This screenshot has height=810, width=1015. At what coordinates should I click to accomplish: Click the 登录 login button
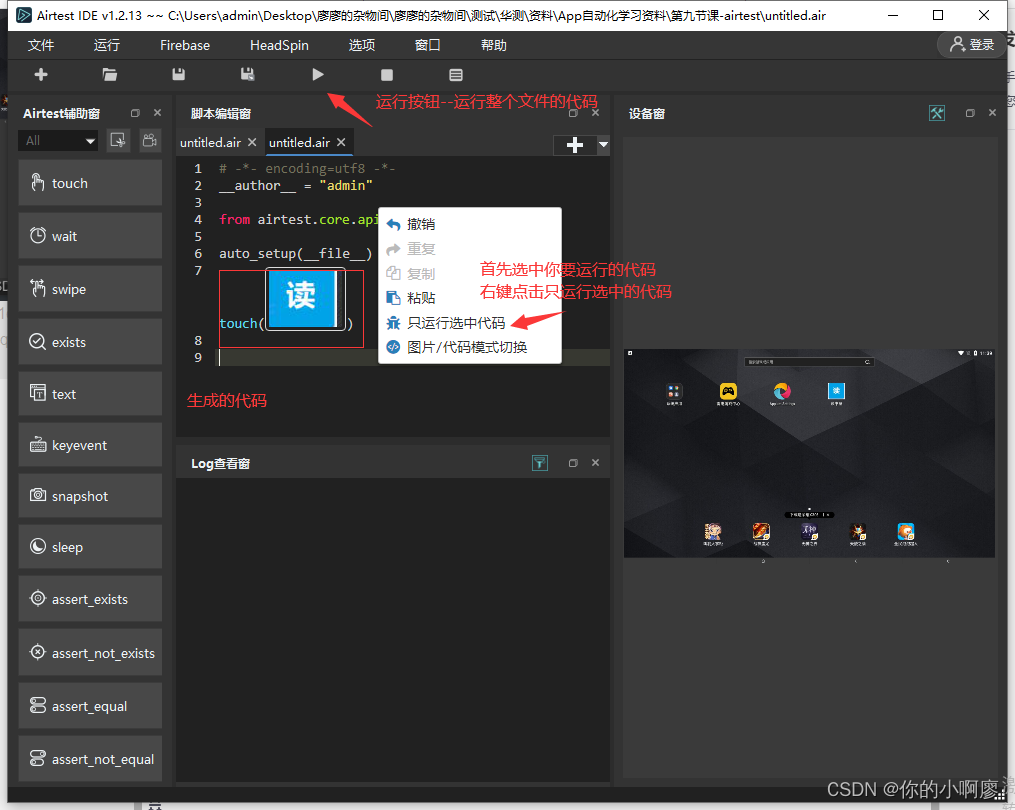pyautogui.click(x=971, y=45)
